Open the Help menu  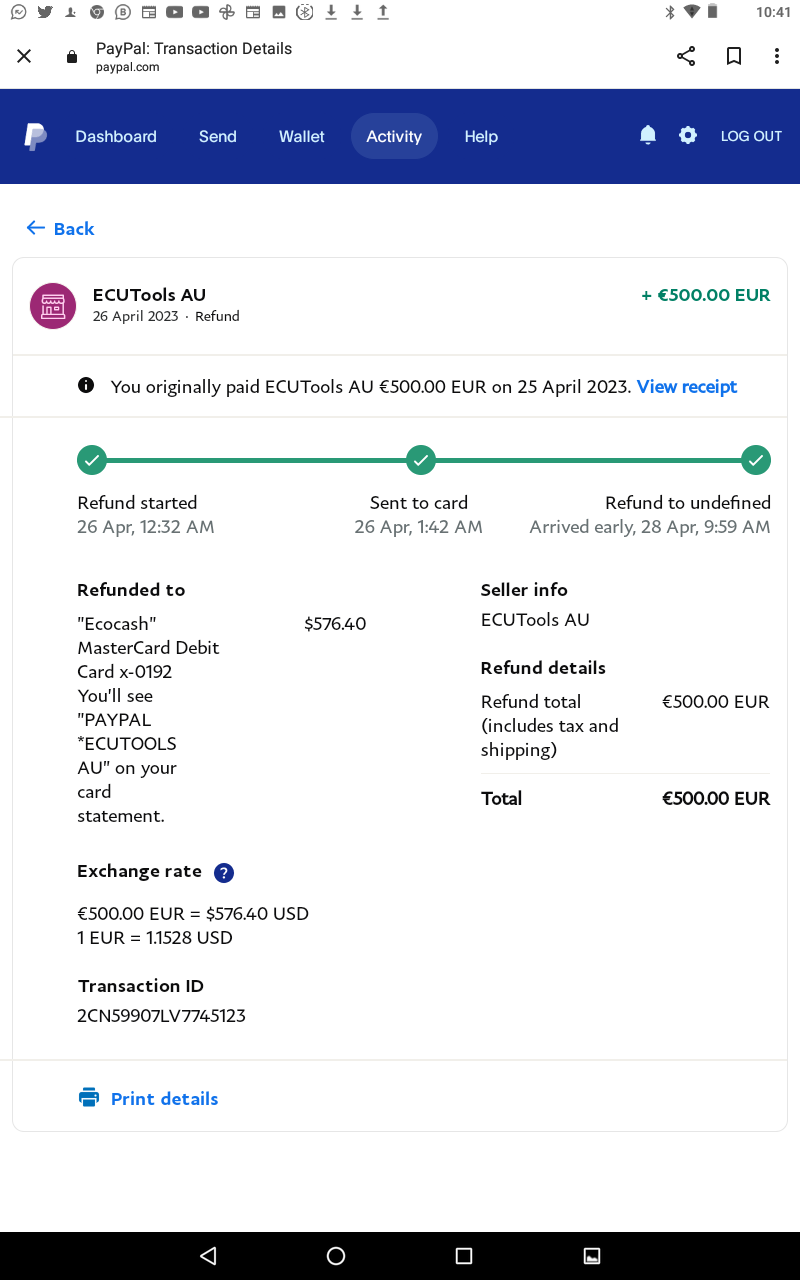(x=481, y=136)
